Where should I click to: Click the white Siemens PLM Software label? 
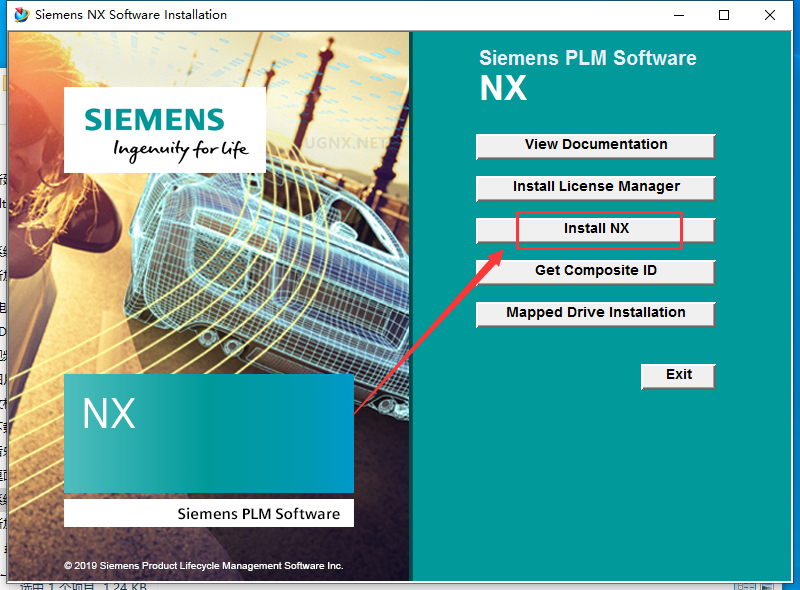208,514
